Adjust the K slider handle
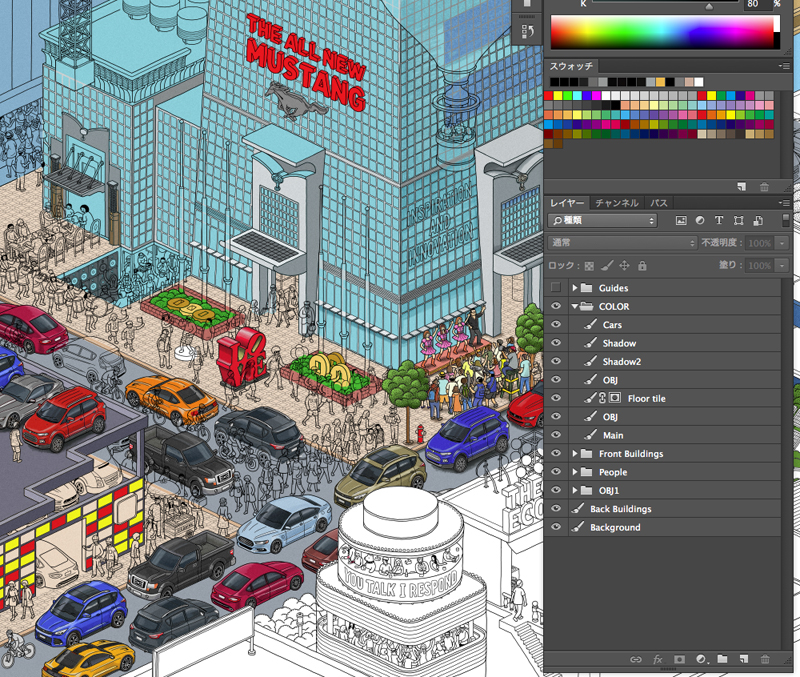 click(709, 6)
